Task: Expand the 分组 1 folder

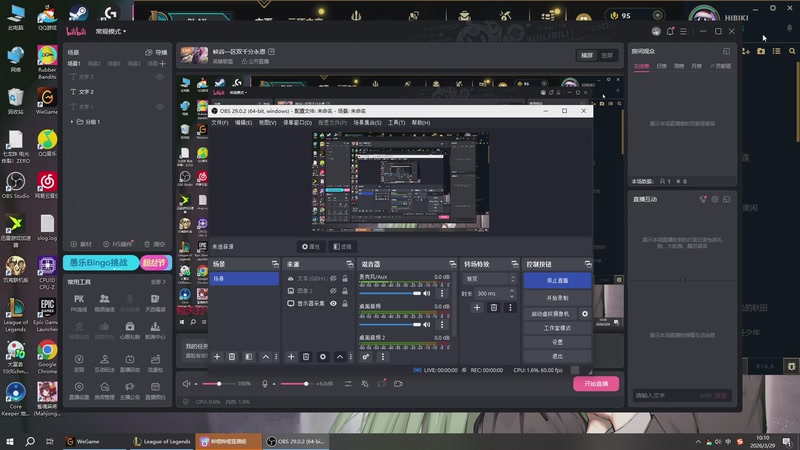Action: coord(72,122)
